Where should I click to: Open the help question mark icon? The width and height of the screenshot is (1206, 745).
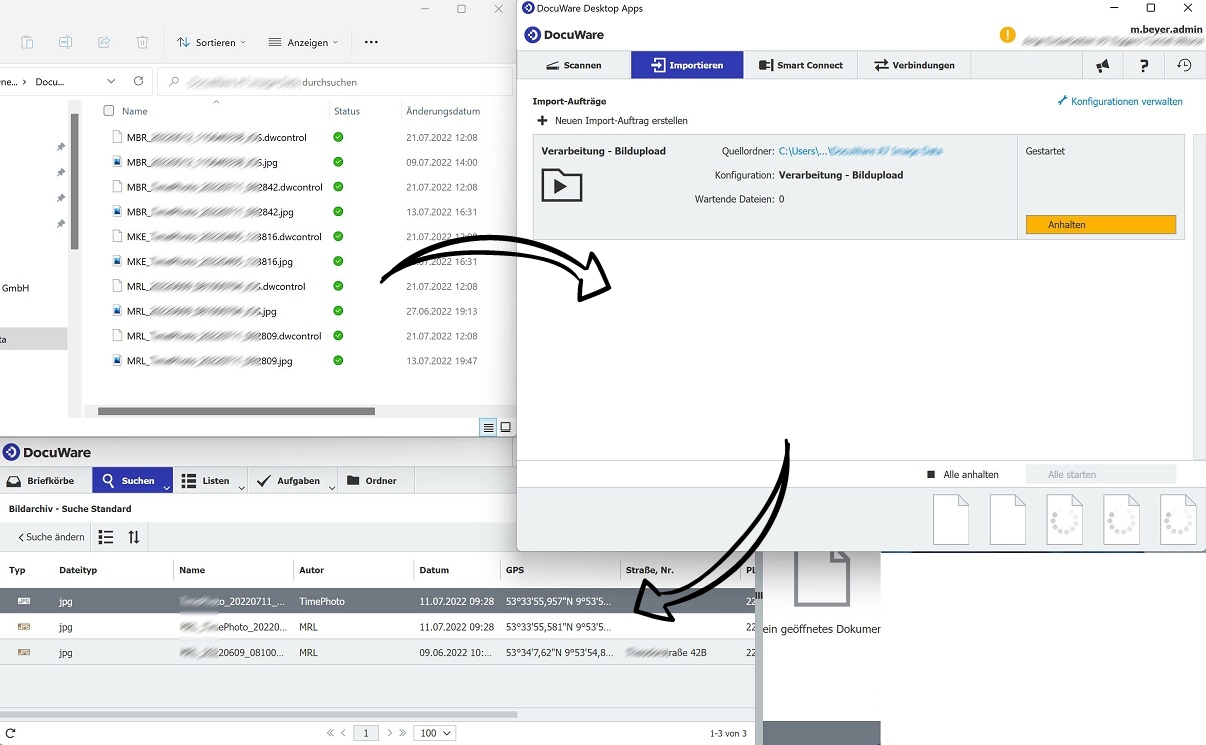coord(1143,65)
